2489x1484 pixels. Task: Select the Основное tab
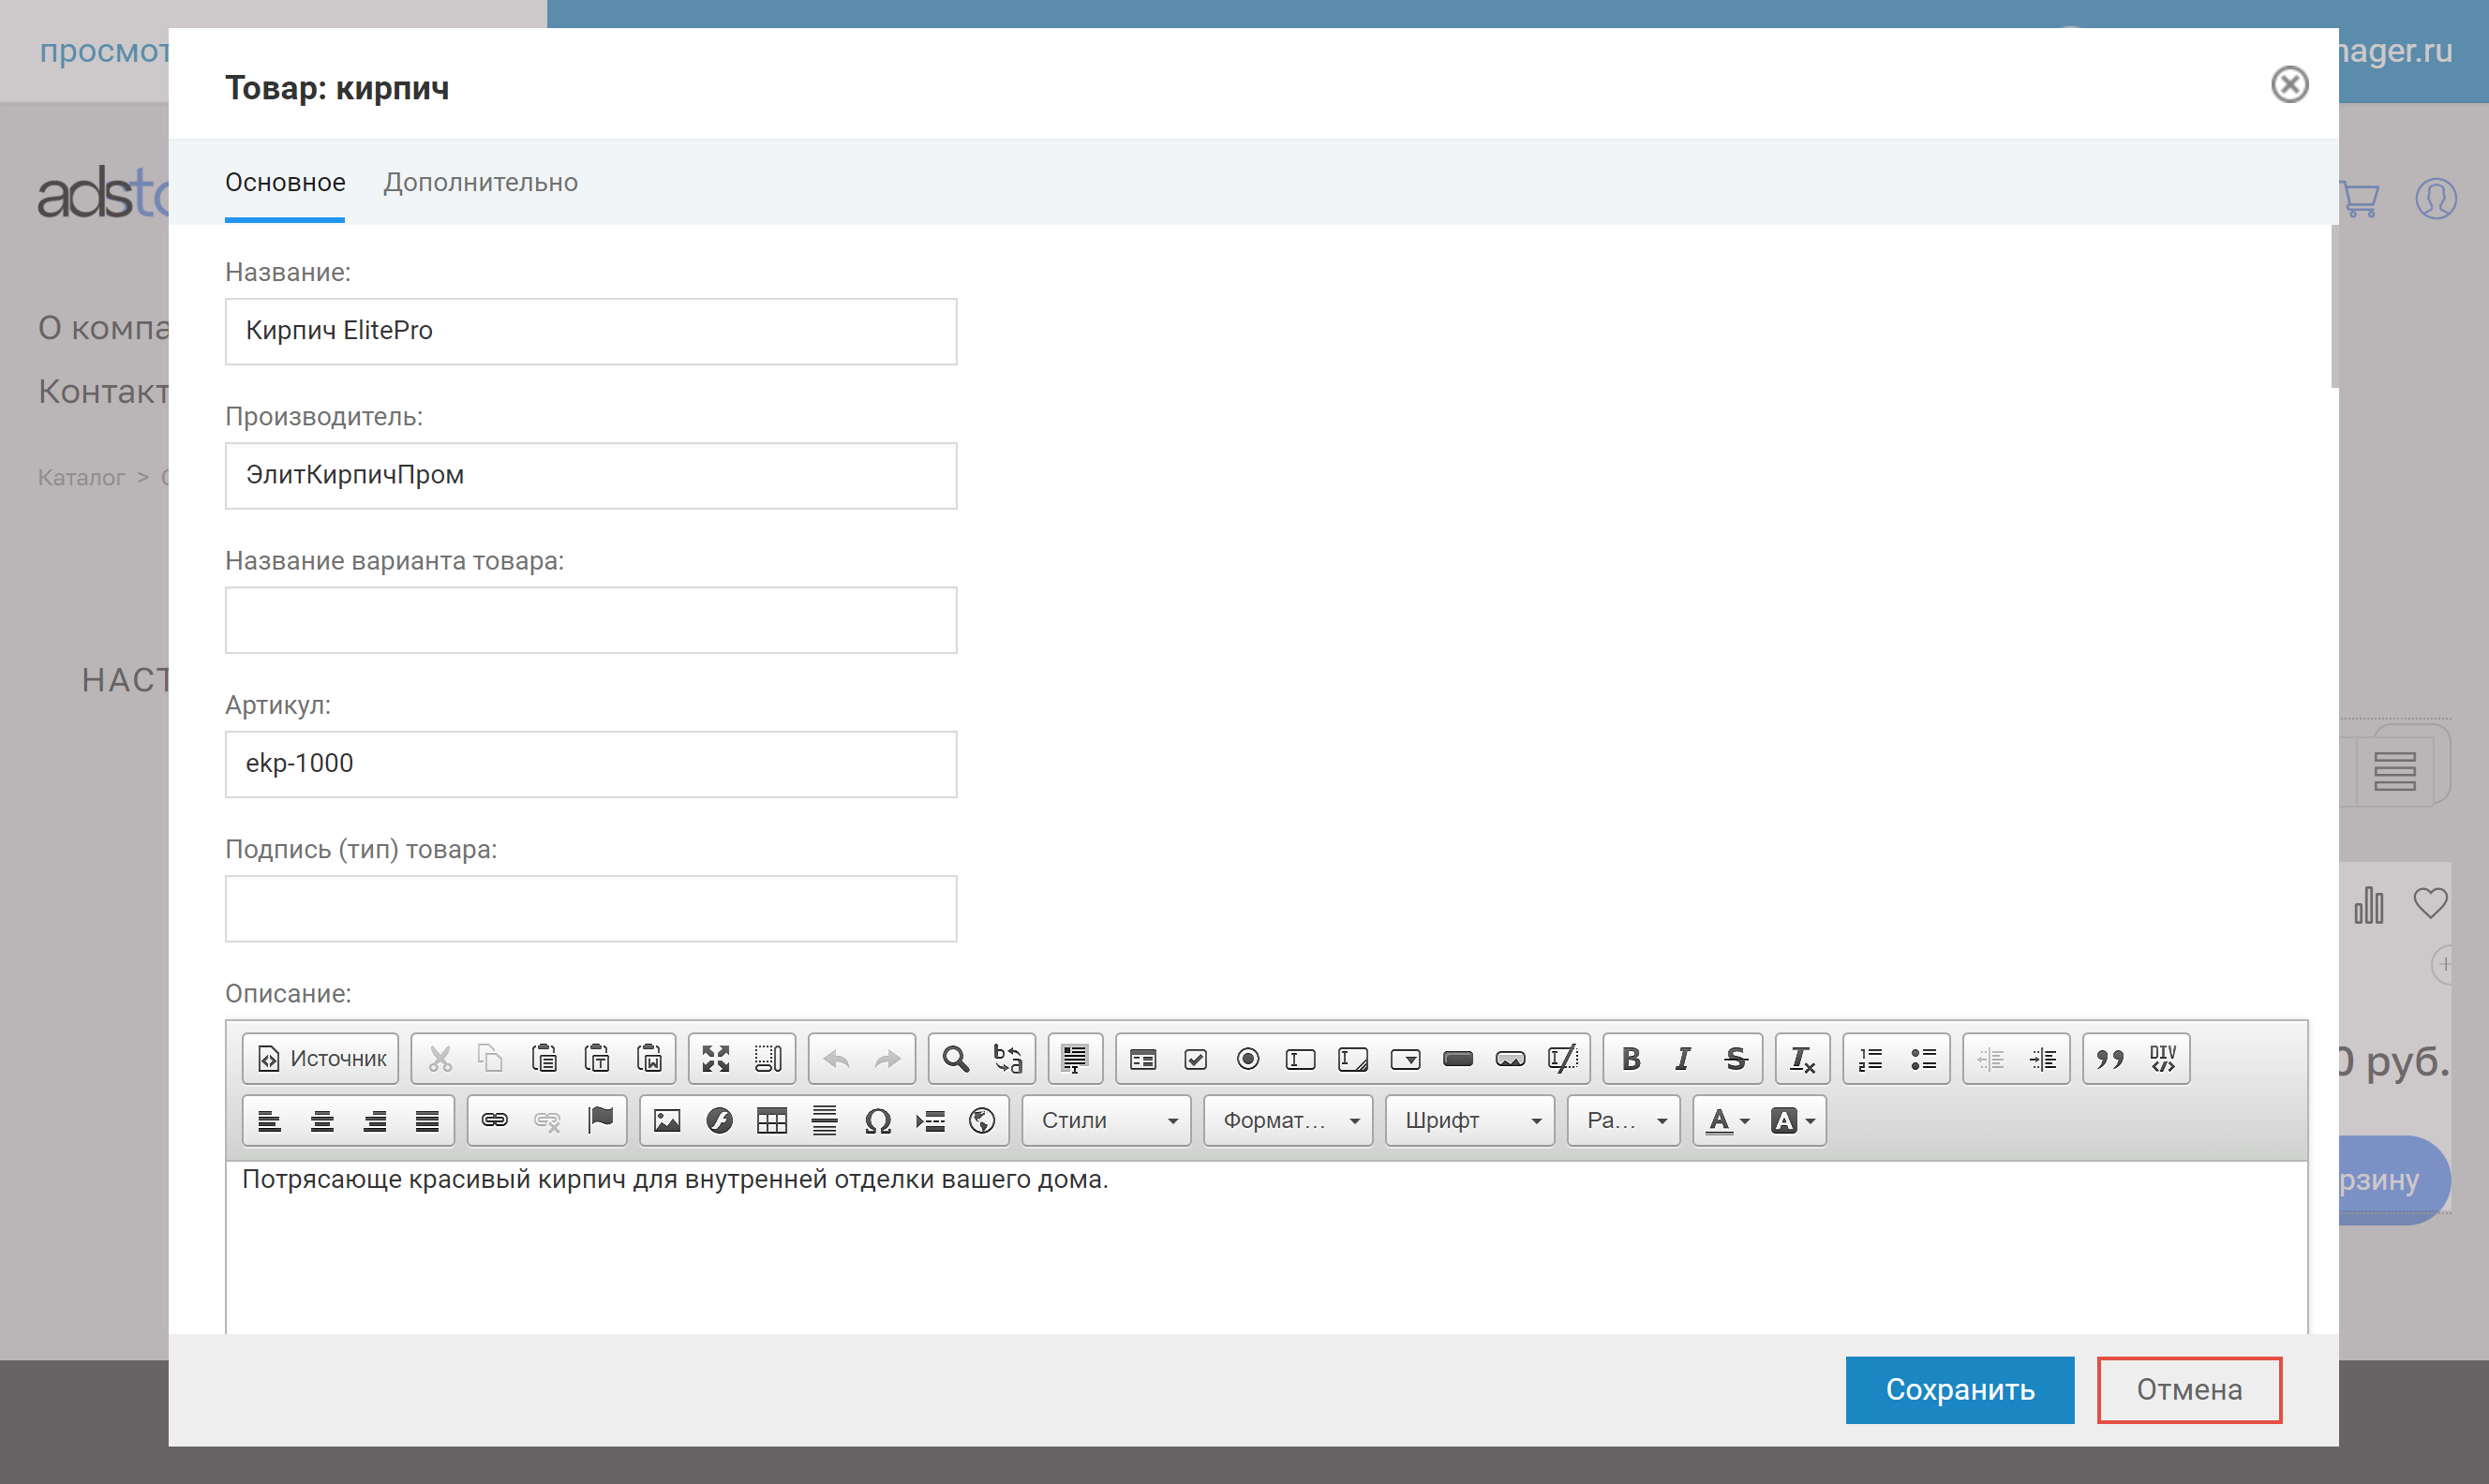tap(285, 182)
